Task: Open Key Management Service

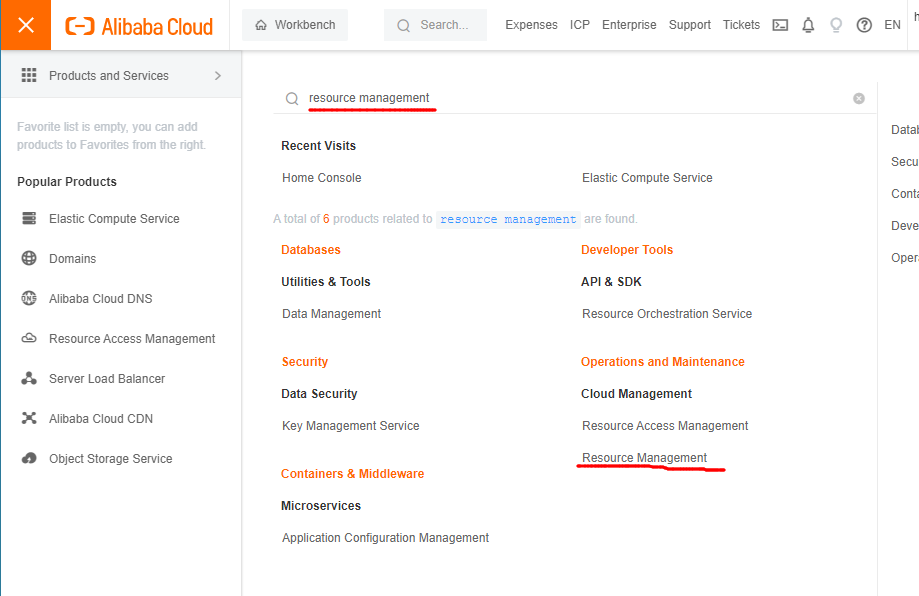Action: (350, 425)
